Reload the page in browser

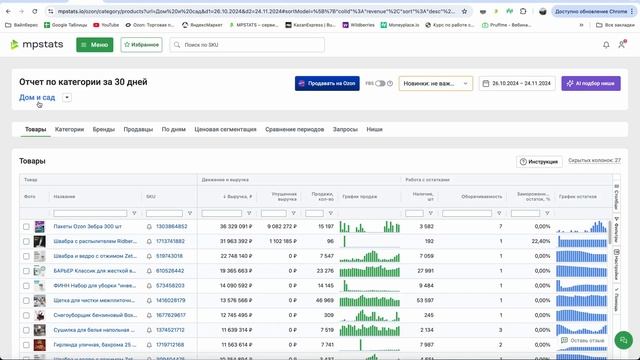point(35,11)
